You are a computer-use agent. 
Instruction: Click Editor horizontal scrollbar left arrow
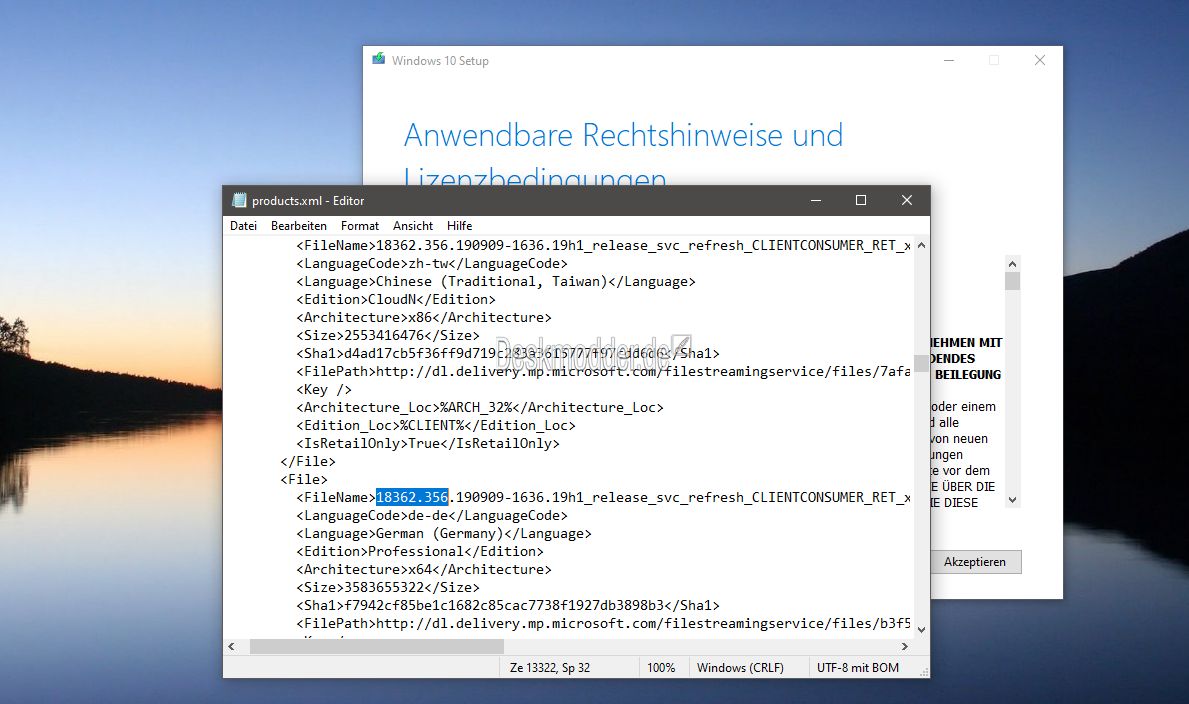pyautogui.click(x=232, y=646)
